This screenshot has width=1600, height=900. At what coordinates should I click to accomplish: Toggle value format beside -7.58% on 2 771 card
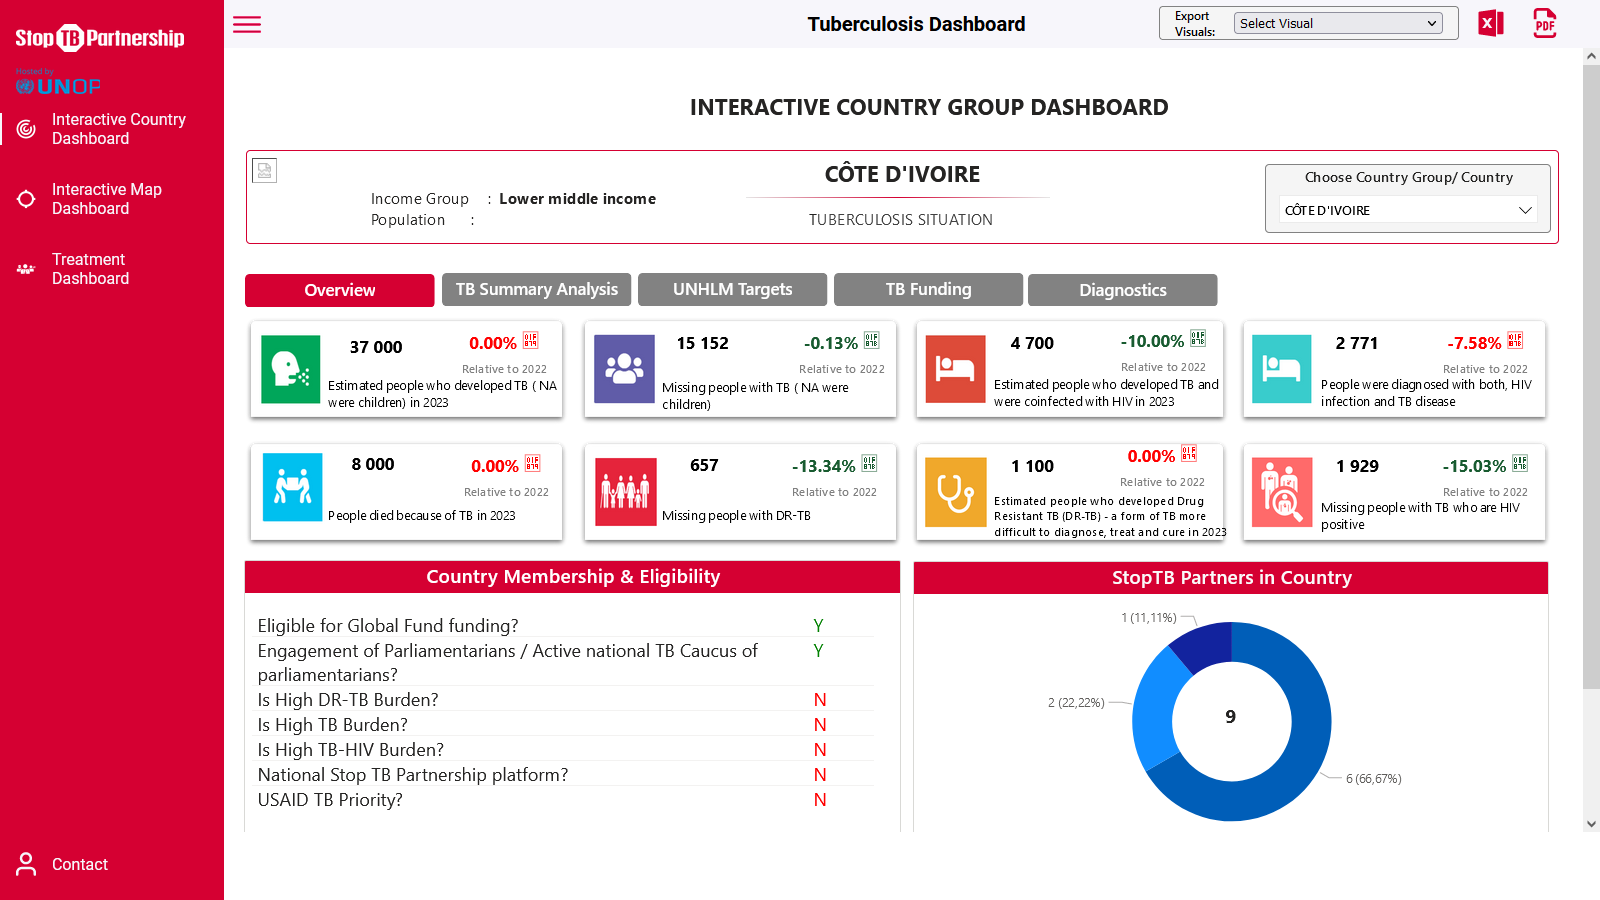click(x=1515, y=341)
